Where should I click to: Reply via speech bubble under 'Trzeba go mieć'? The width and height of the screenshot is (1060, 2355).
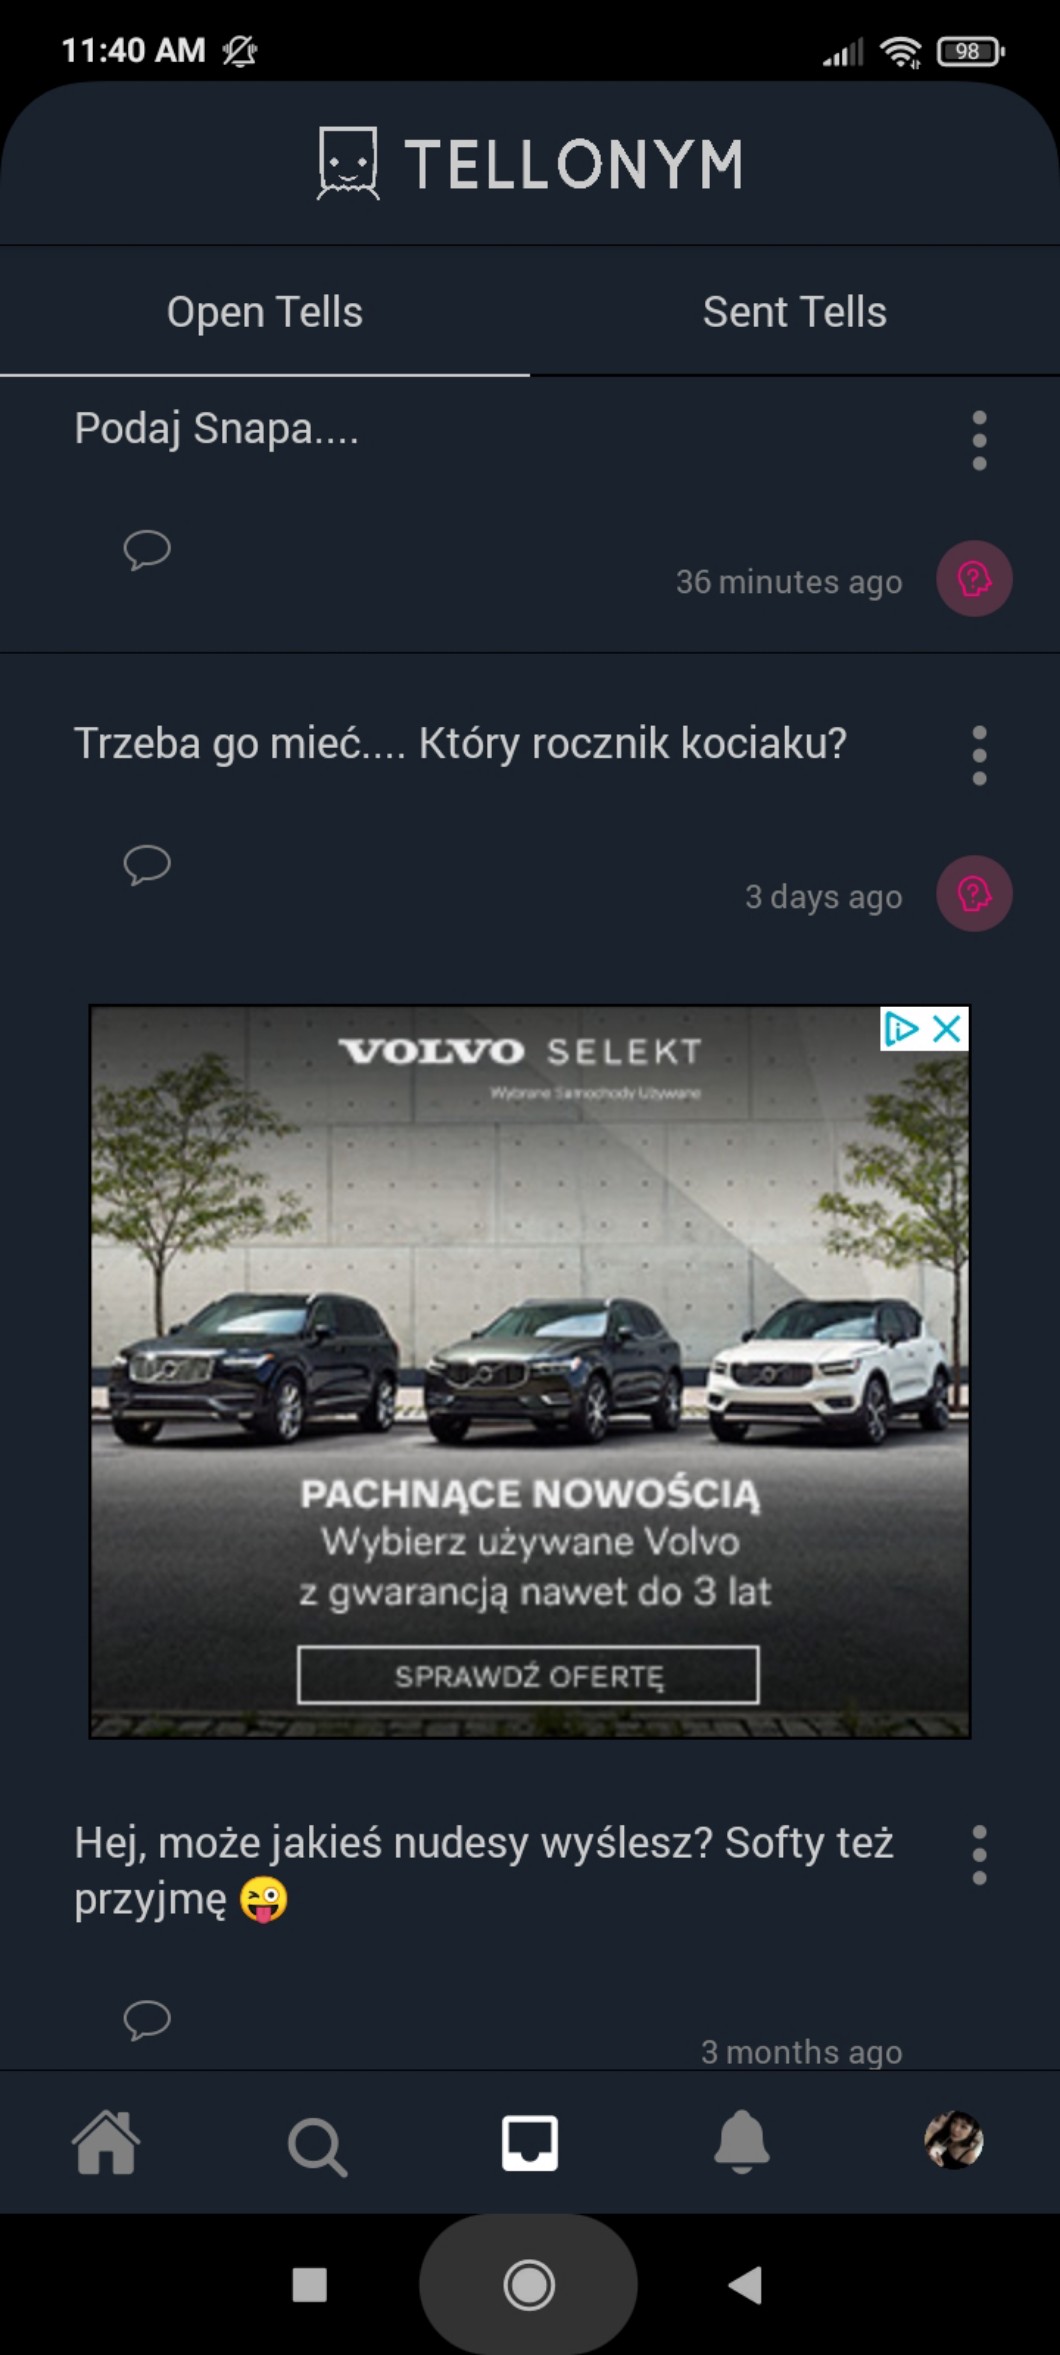pyautogui.click(x=147, y=865)
